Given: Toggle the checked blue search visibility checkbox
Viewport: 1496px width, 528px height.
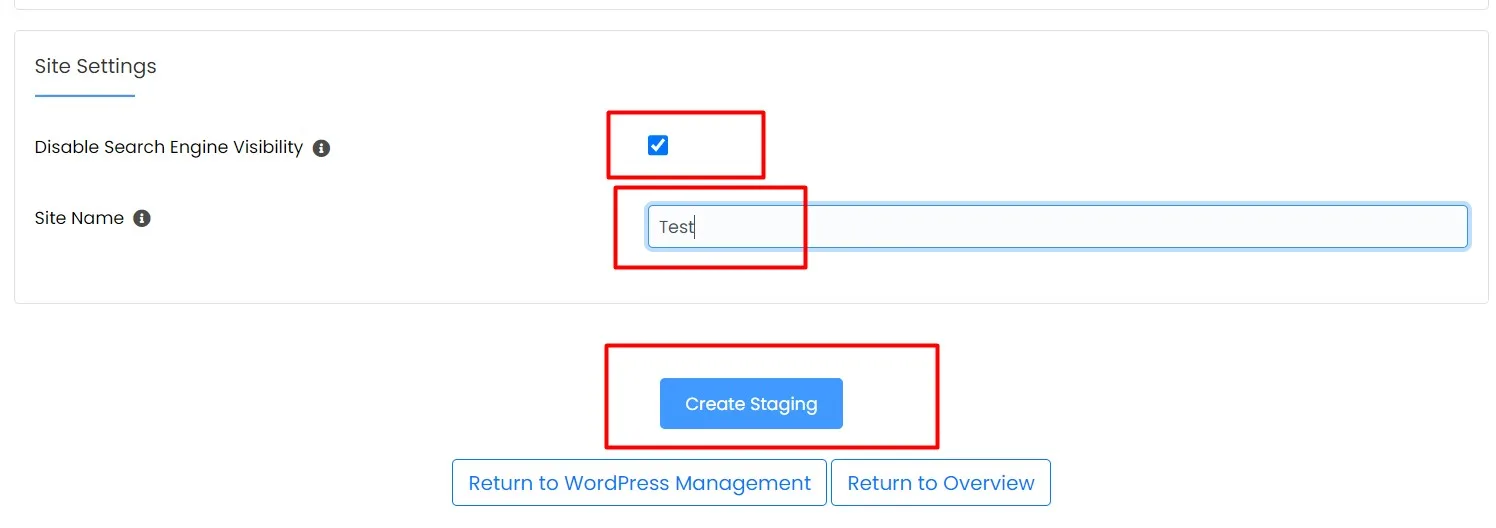Looking at the screenshot, I should pos(658,146).
